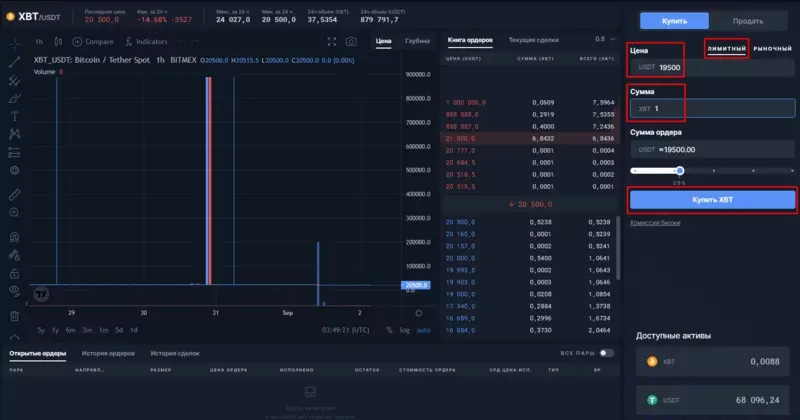Switch to the Глубина chart tab
This screenshot has height=420, width=800.
[417, 41]
